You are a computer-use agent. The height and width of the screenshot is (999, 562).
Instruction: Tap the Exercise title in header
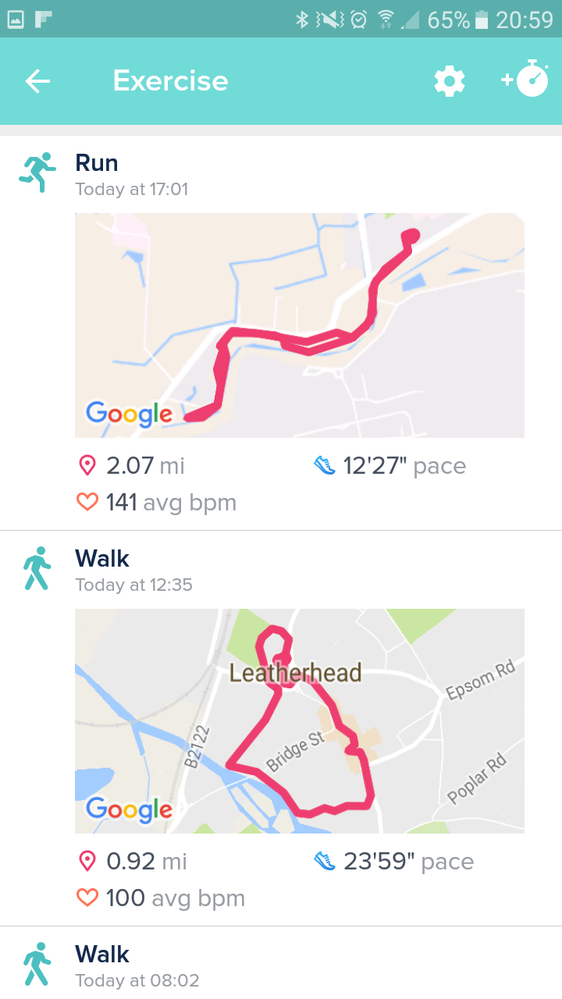coord(171,81)
